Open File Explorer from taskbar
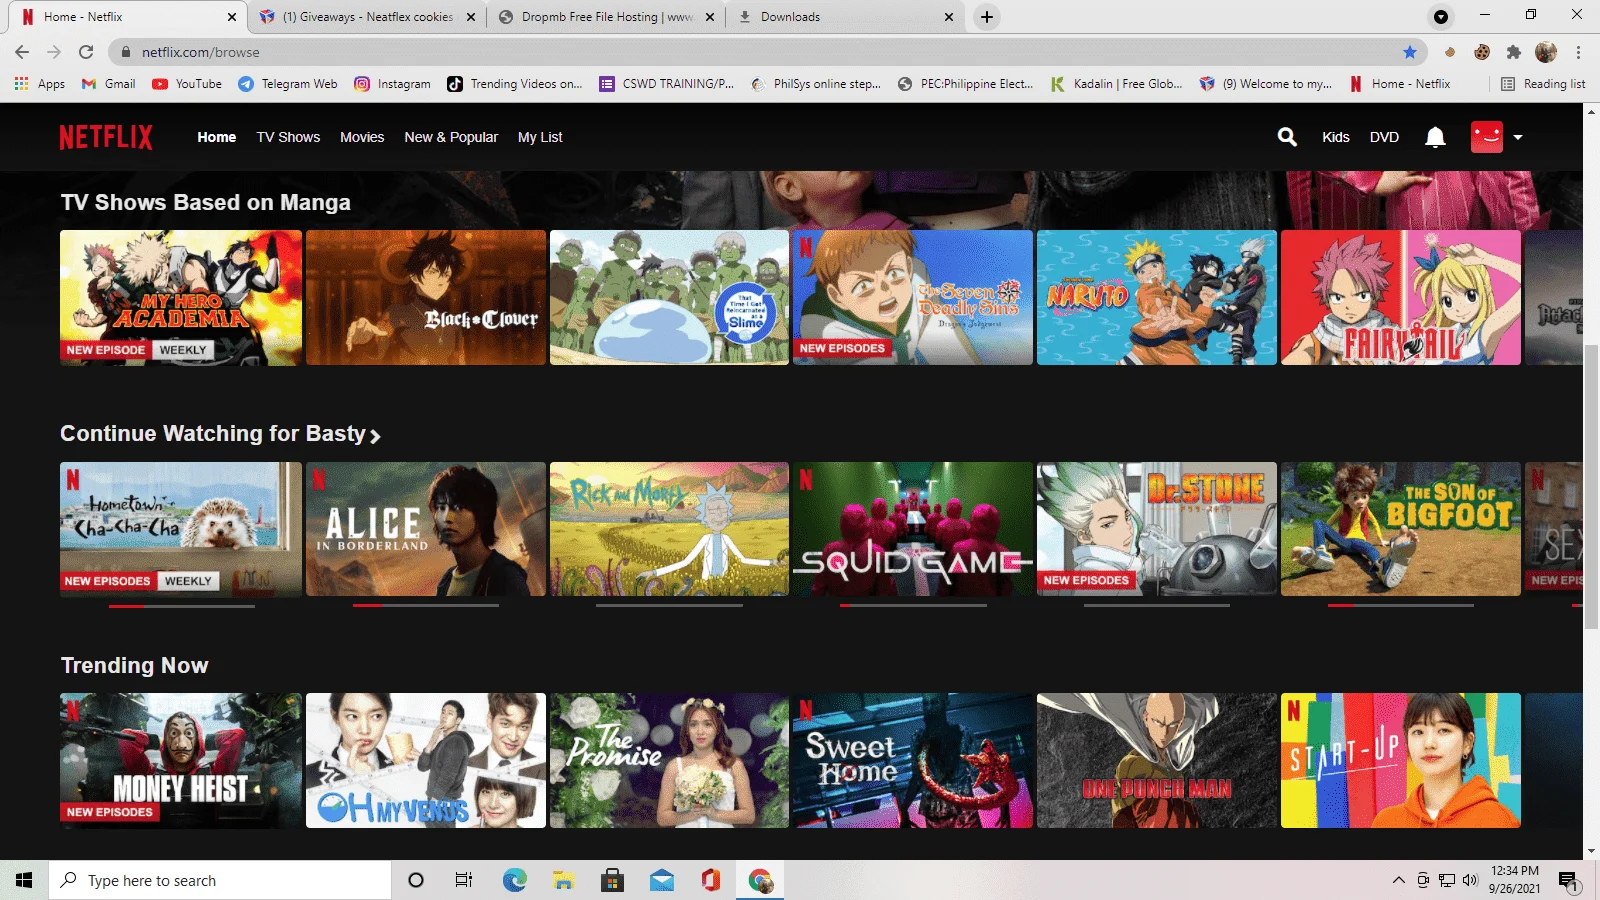1600x900 pixels. (564, 880)
